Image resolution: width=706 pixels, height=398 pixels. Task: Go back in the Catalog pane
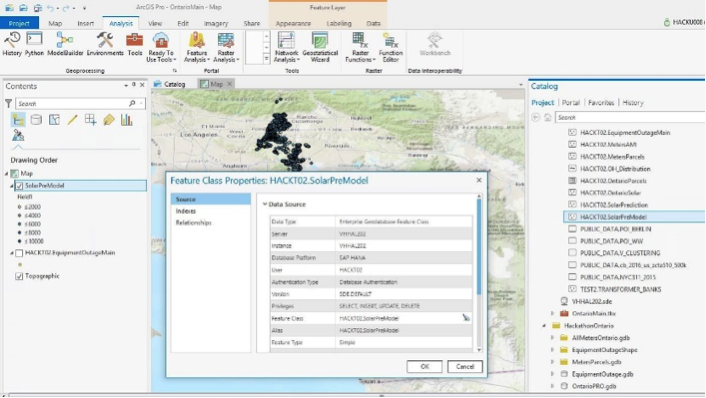pyautogui.click(x=536, y=118)
